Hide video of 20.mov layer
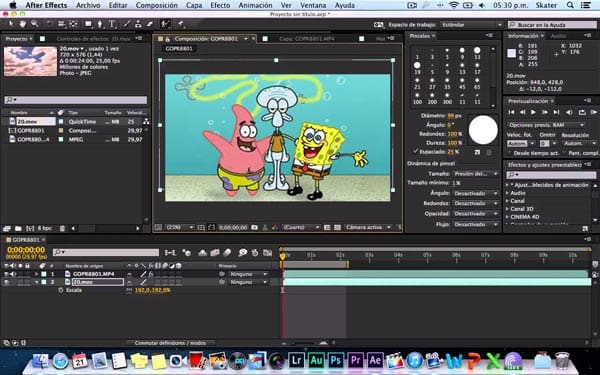 6,282
